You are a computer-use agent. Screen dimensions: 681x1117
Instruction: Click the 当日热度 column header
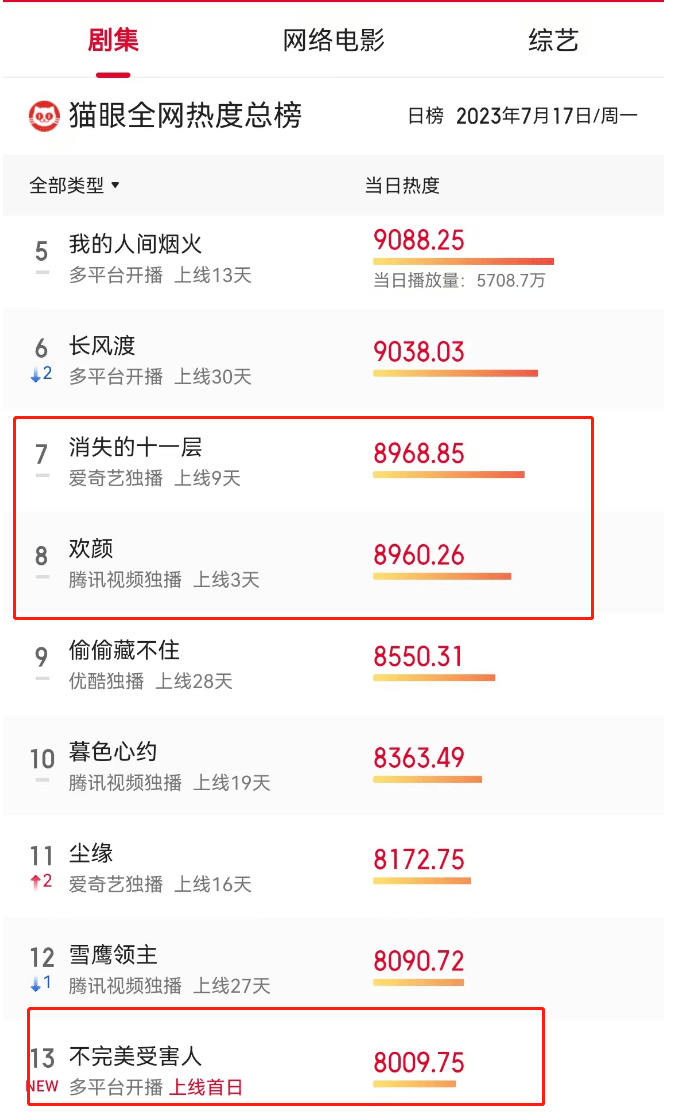click(402, 186)
